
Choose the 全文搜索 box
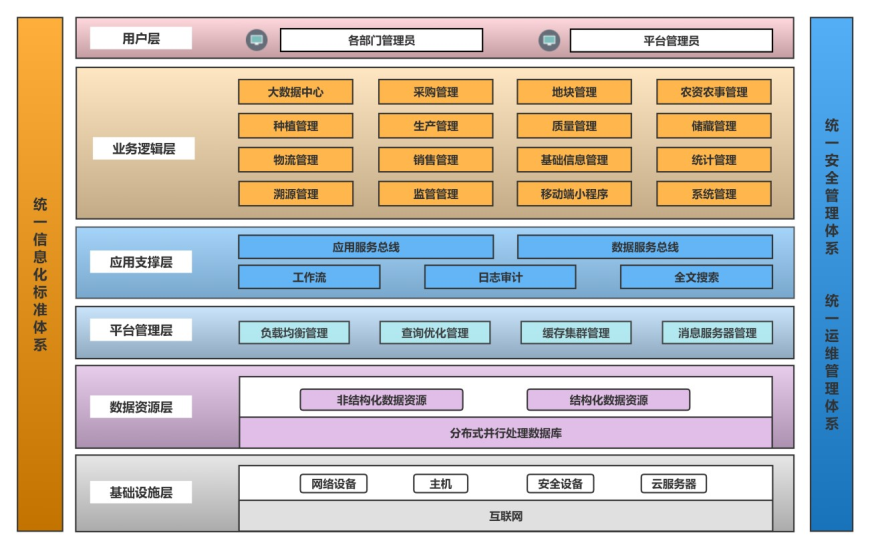[696, 277]
